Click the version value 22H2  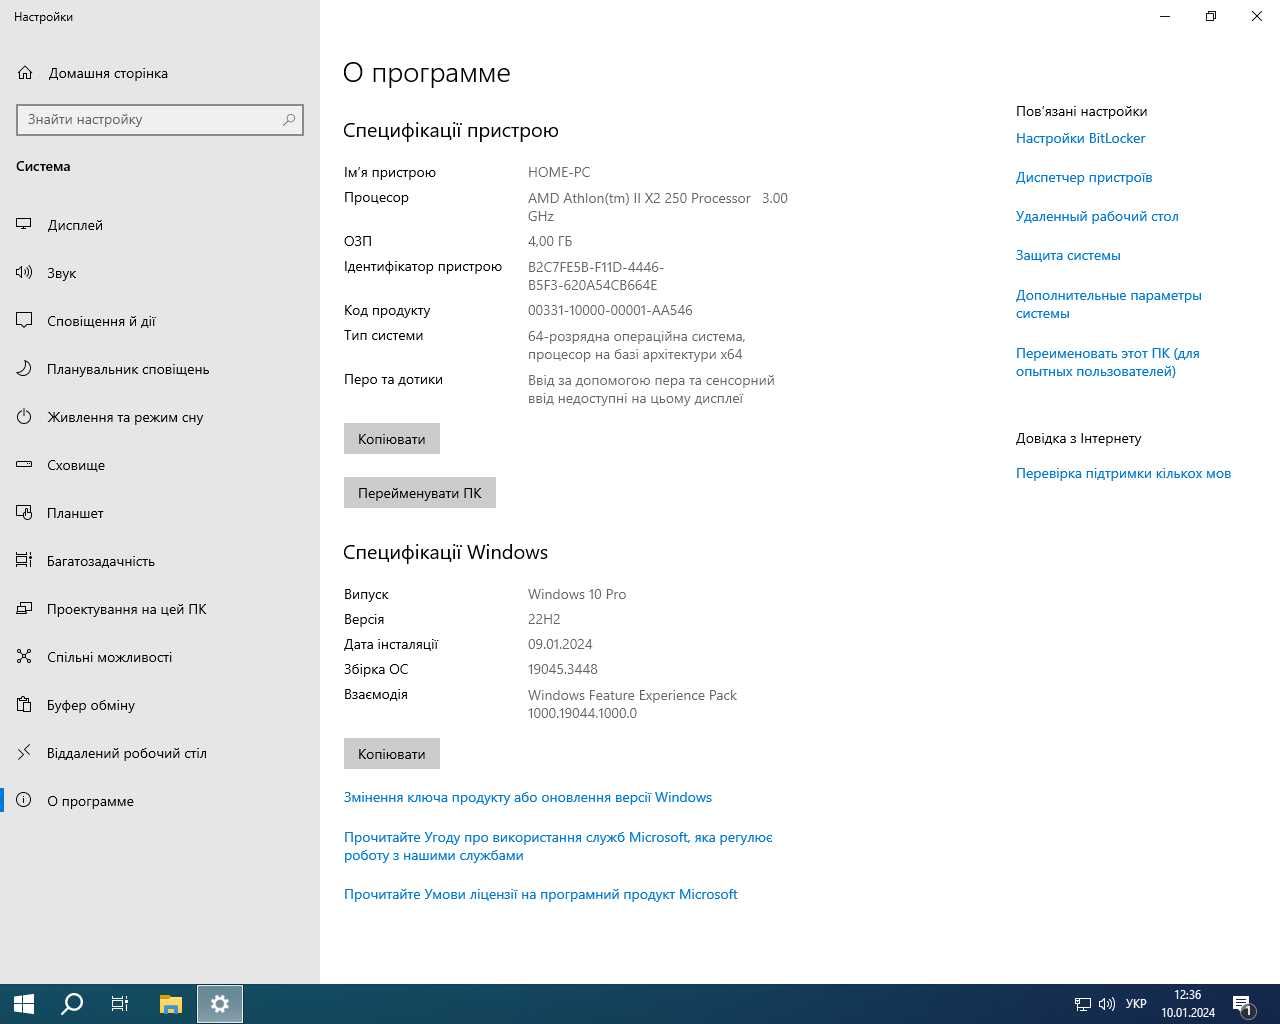tap(544, 619)
